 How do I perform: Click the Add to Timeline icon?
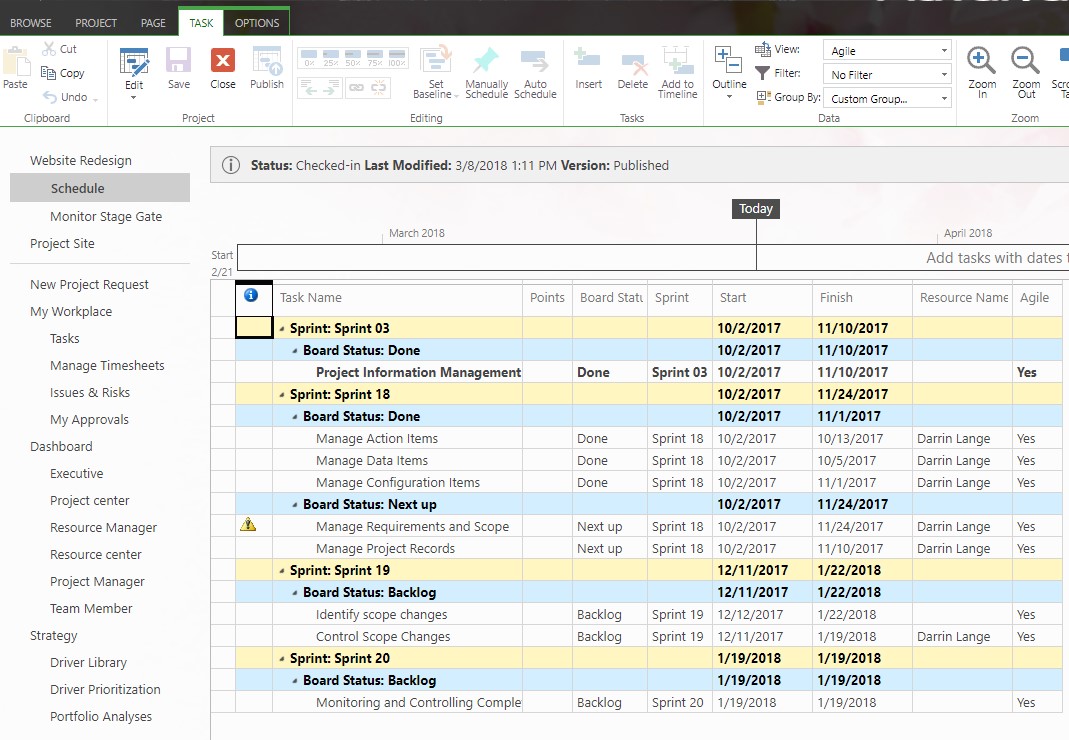[677, 60]
